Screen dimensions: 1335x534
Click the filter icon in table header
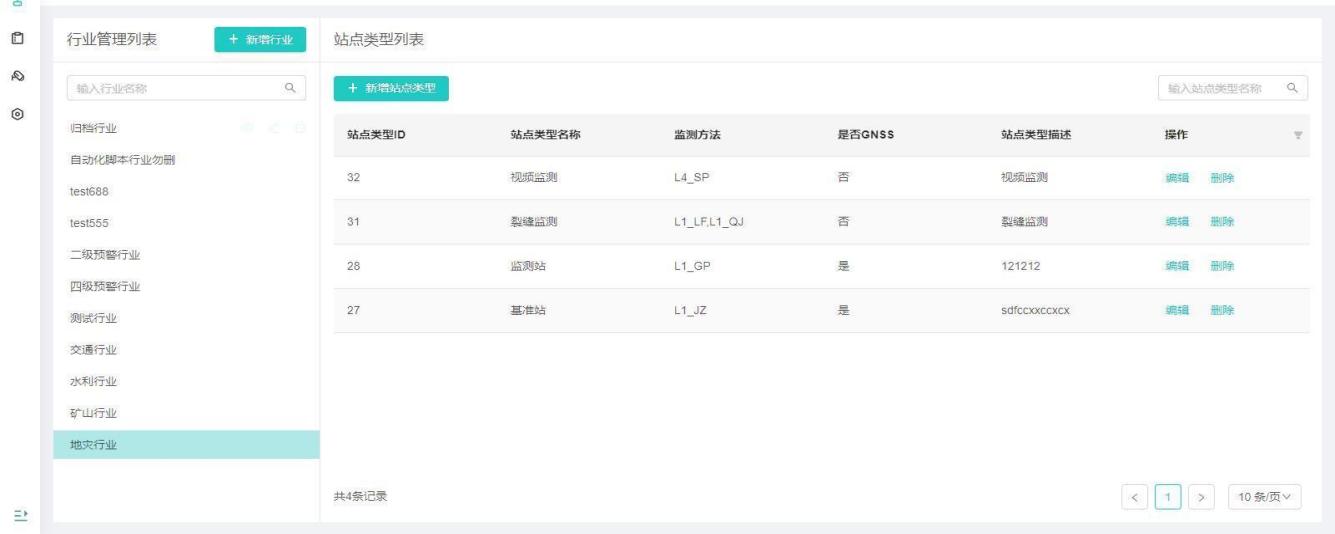pos(1298,136)
